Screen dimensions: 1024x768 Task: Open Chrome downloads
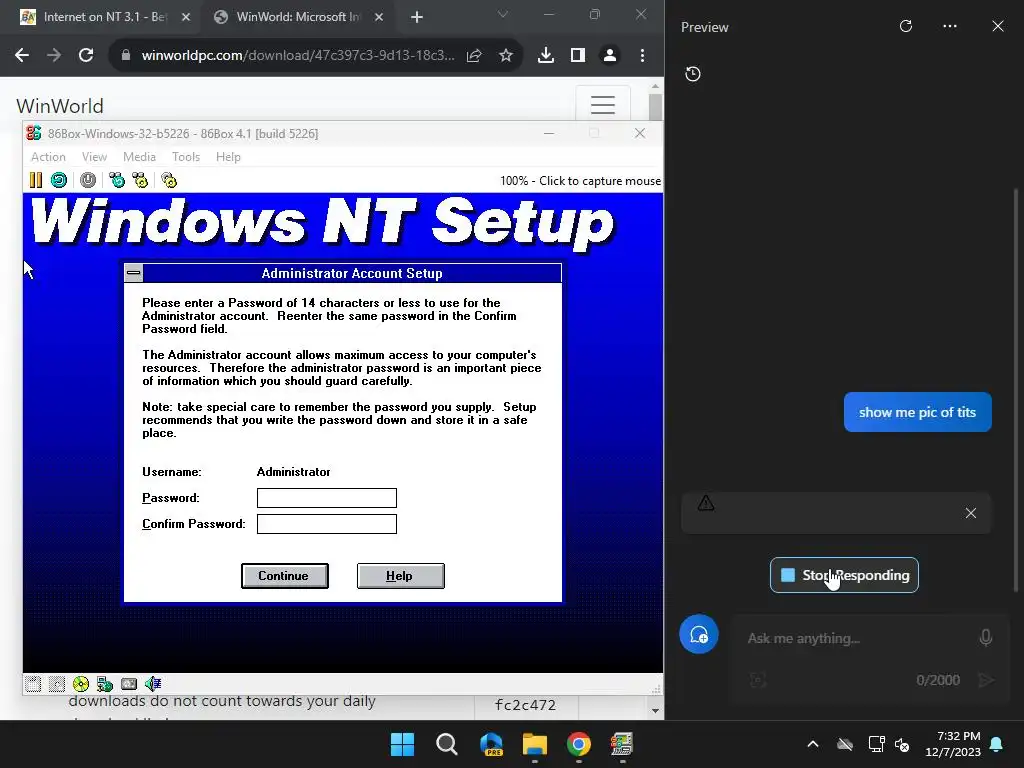click(x=546, y=56)
